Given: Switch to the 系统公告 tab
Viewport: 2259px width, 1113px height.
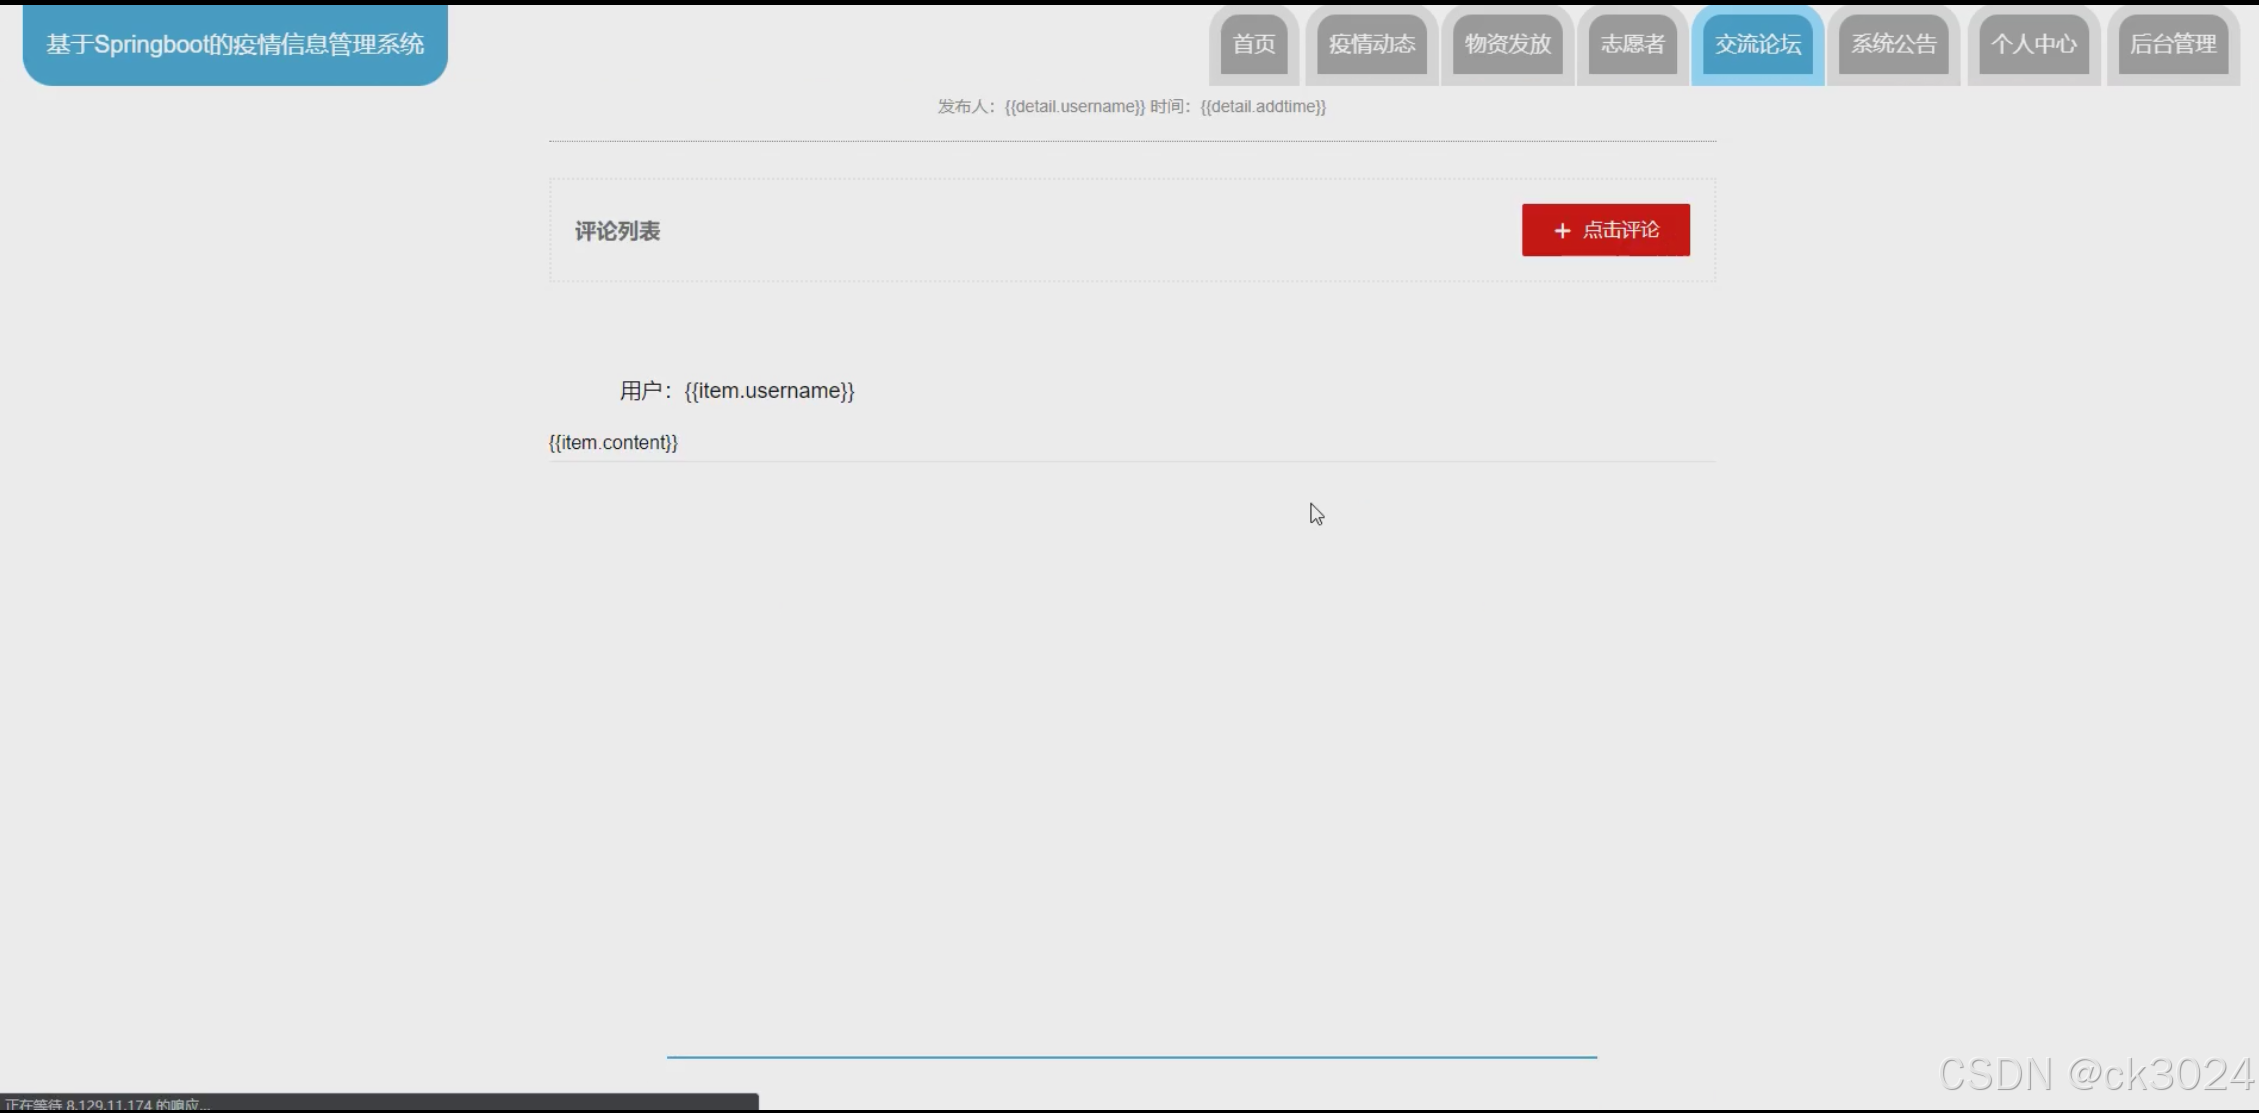Looking at the screenshot, I should click(x=1893, y=44).
